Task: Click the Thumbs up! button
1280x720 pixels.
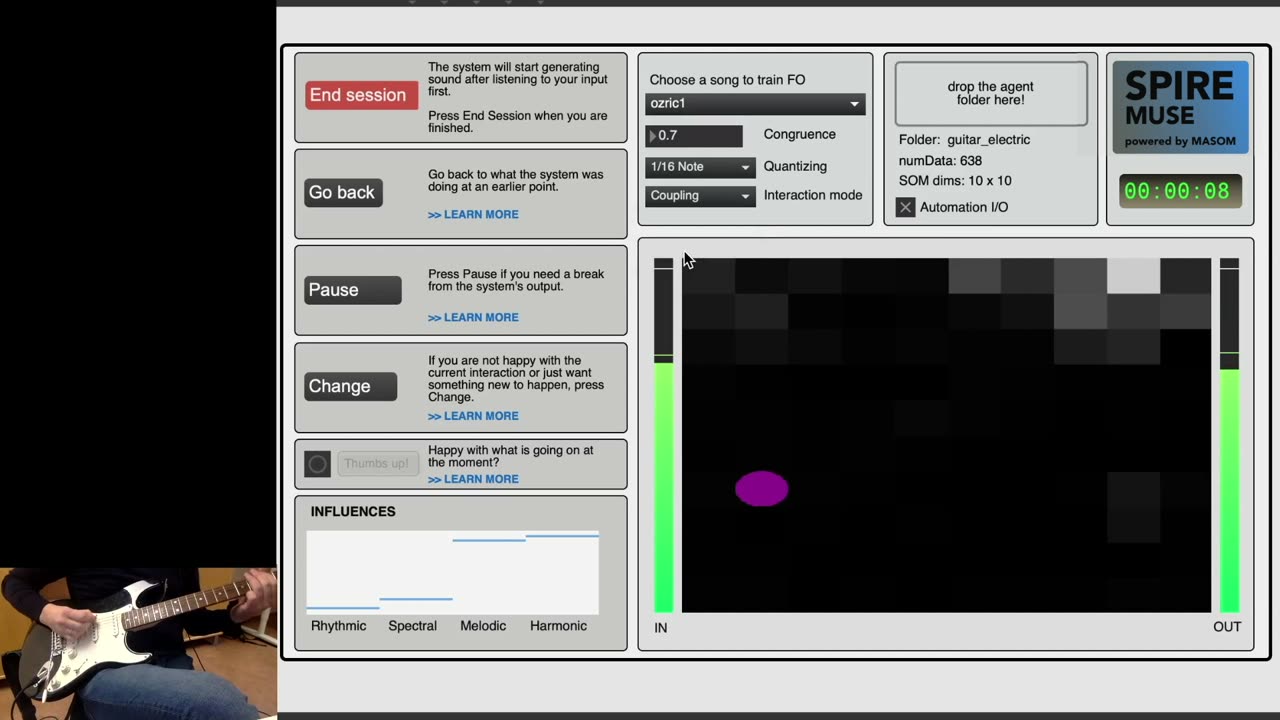Action: (x=376, y=464)
